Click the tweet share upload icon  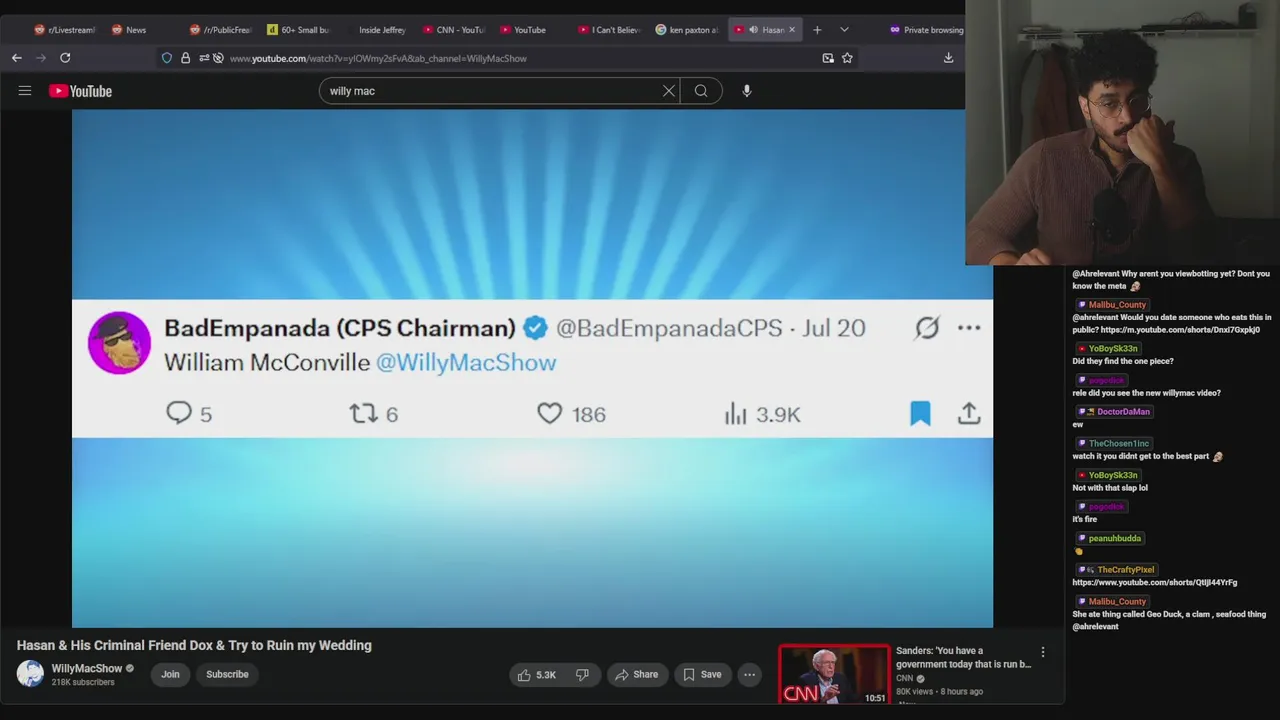pos(969,413)
